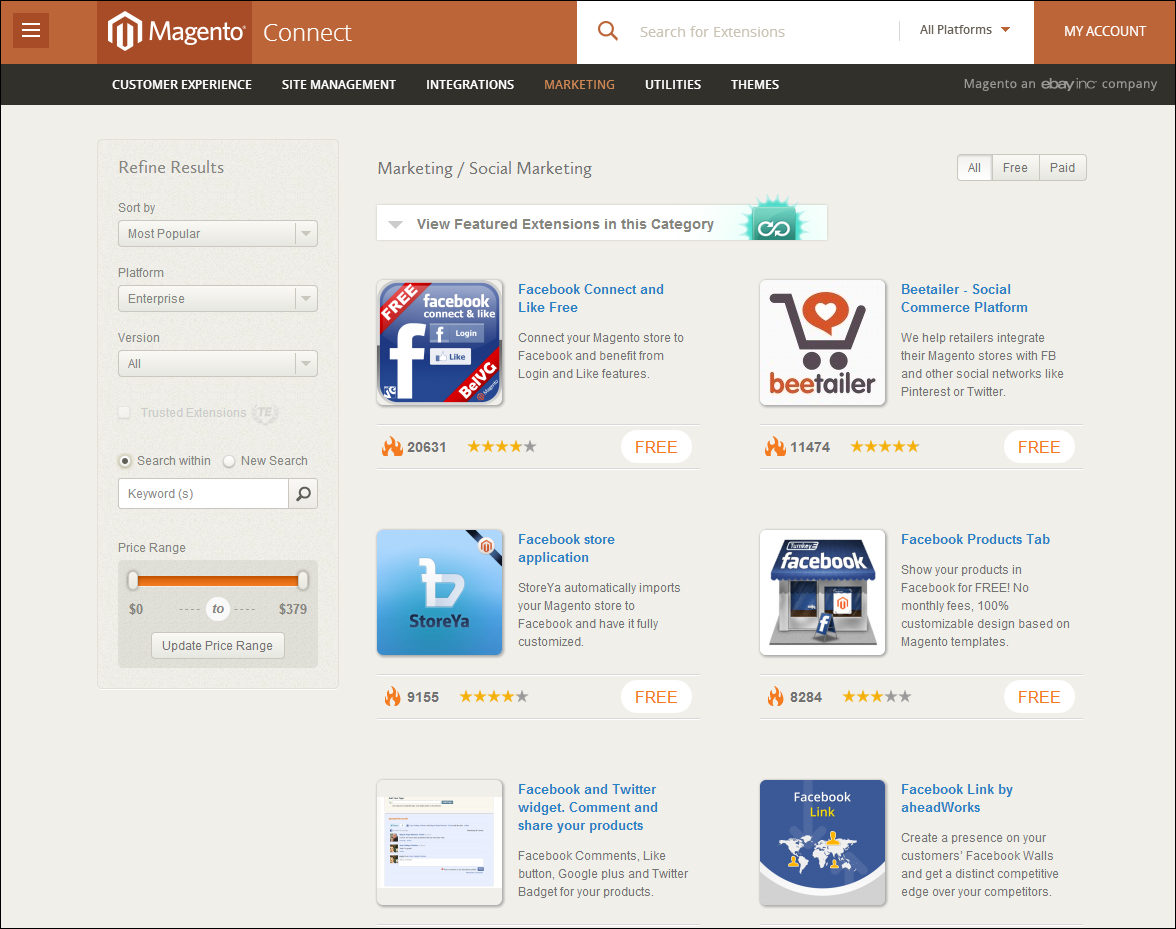The width and height of the screenshot is (1176, 929).
Task: Click the search magnifier icon in header
Action: click(x=608, y=31)
